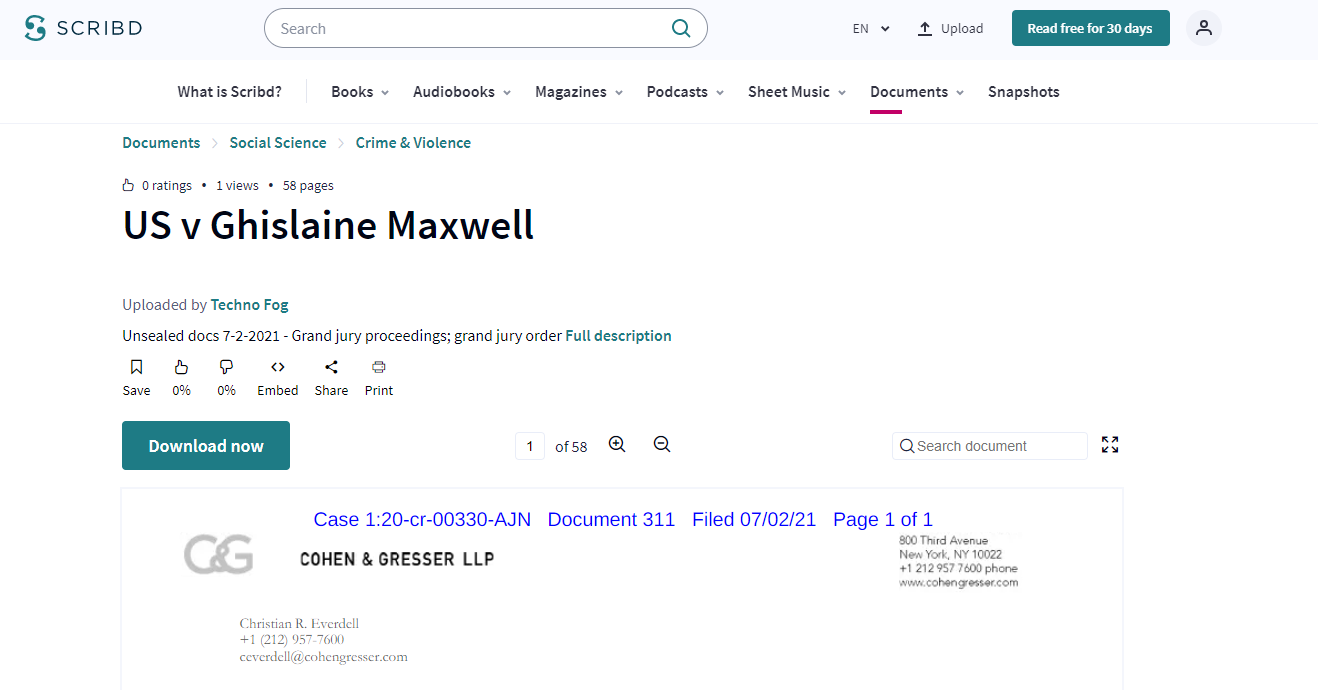Open the user account profile icon
This screenshot has width=1318, height=690.
click(1204, 28)
